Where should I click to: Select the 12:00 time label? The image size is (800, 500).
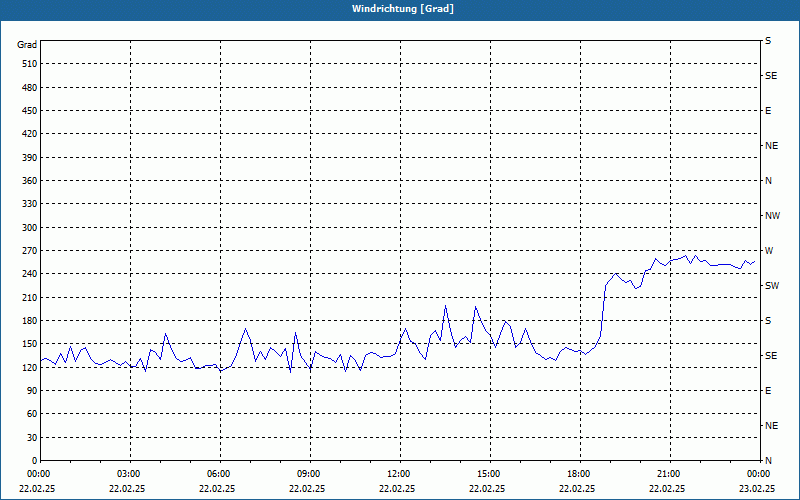(x=400, y=474)
